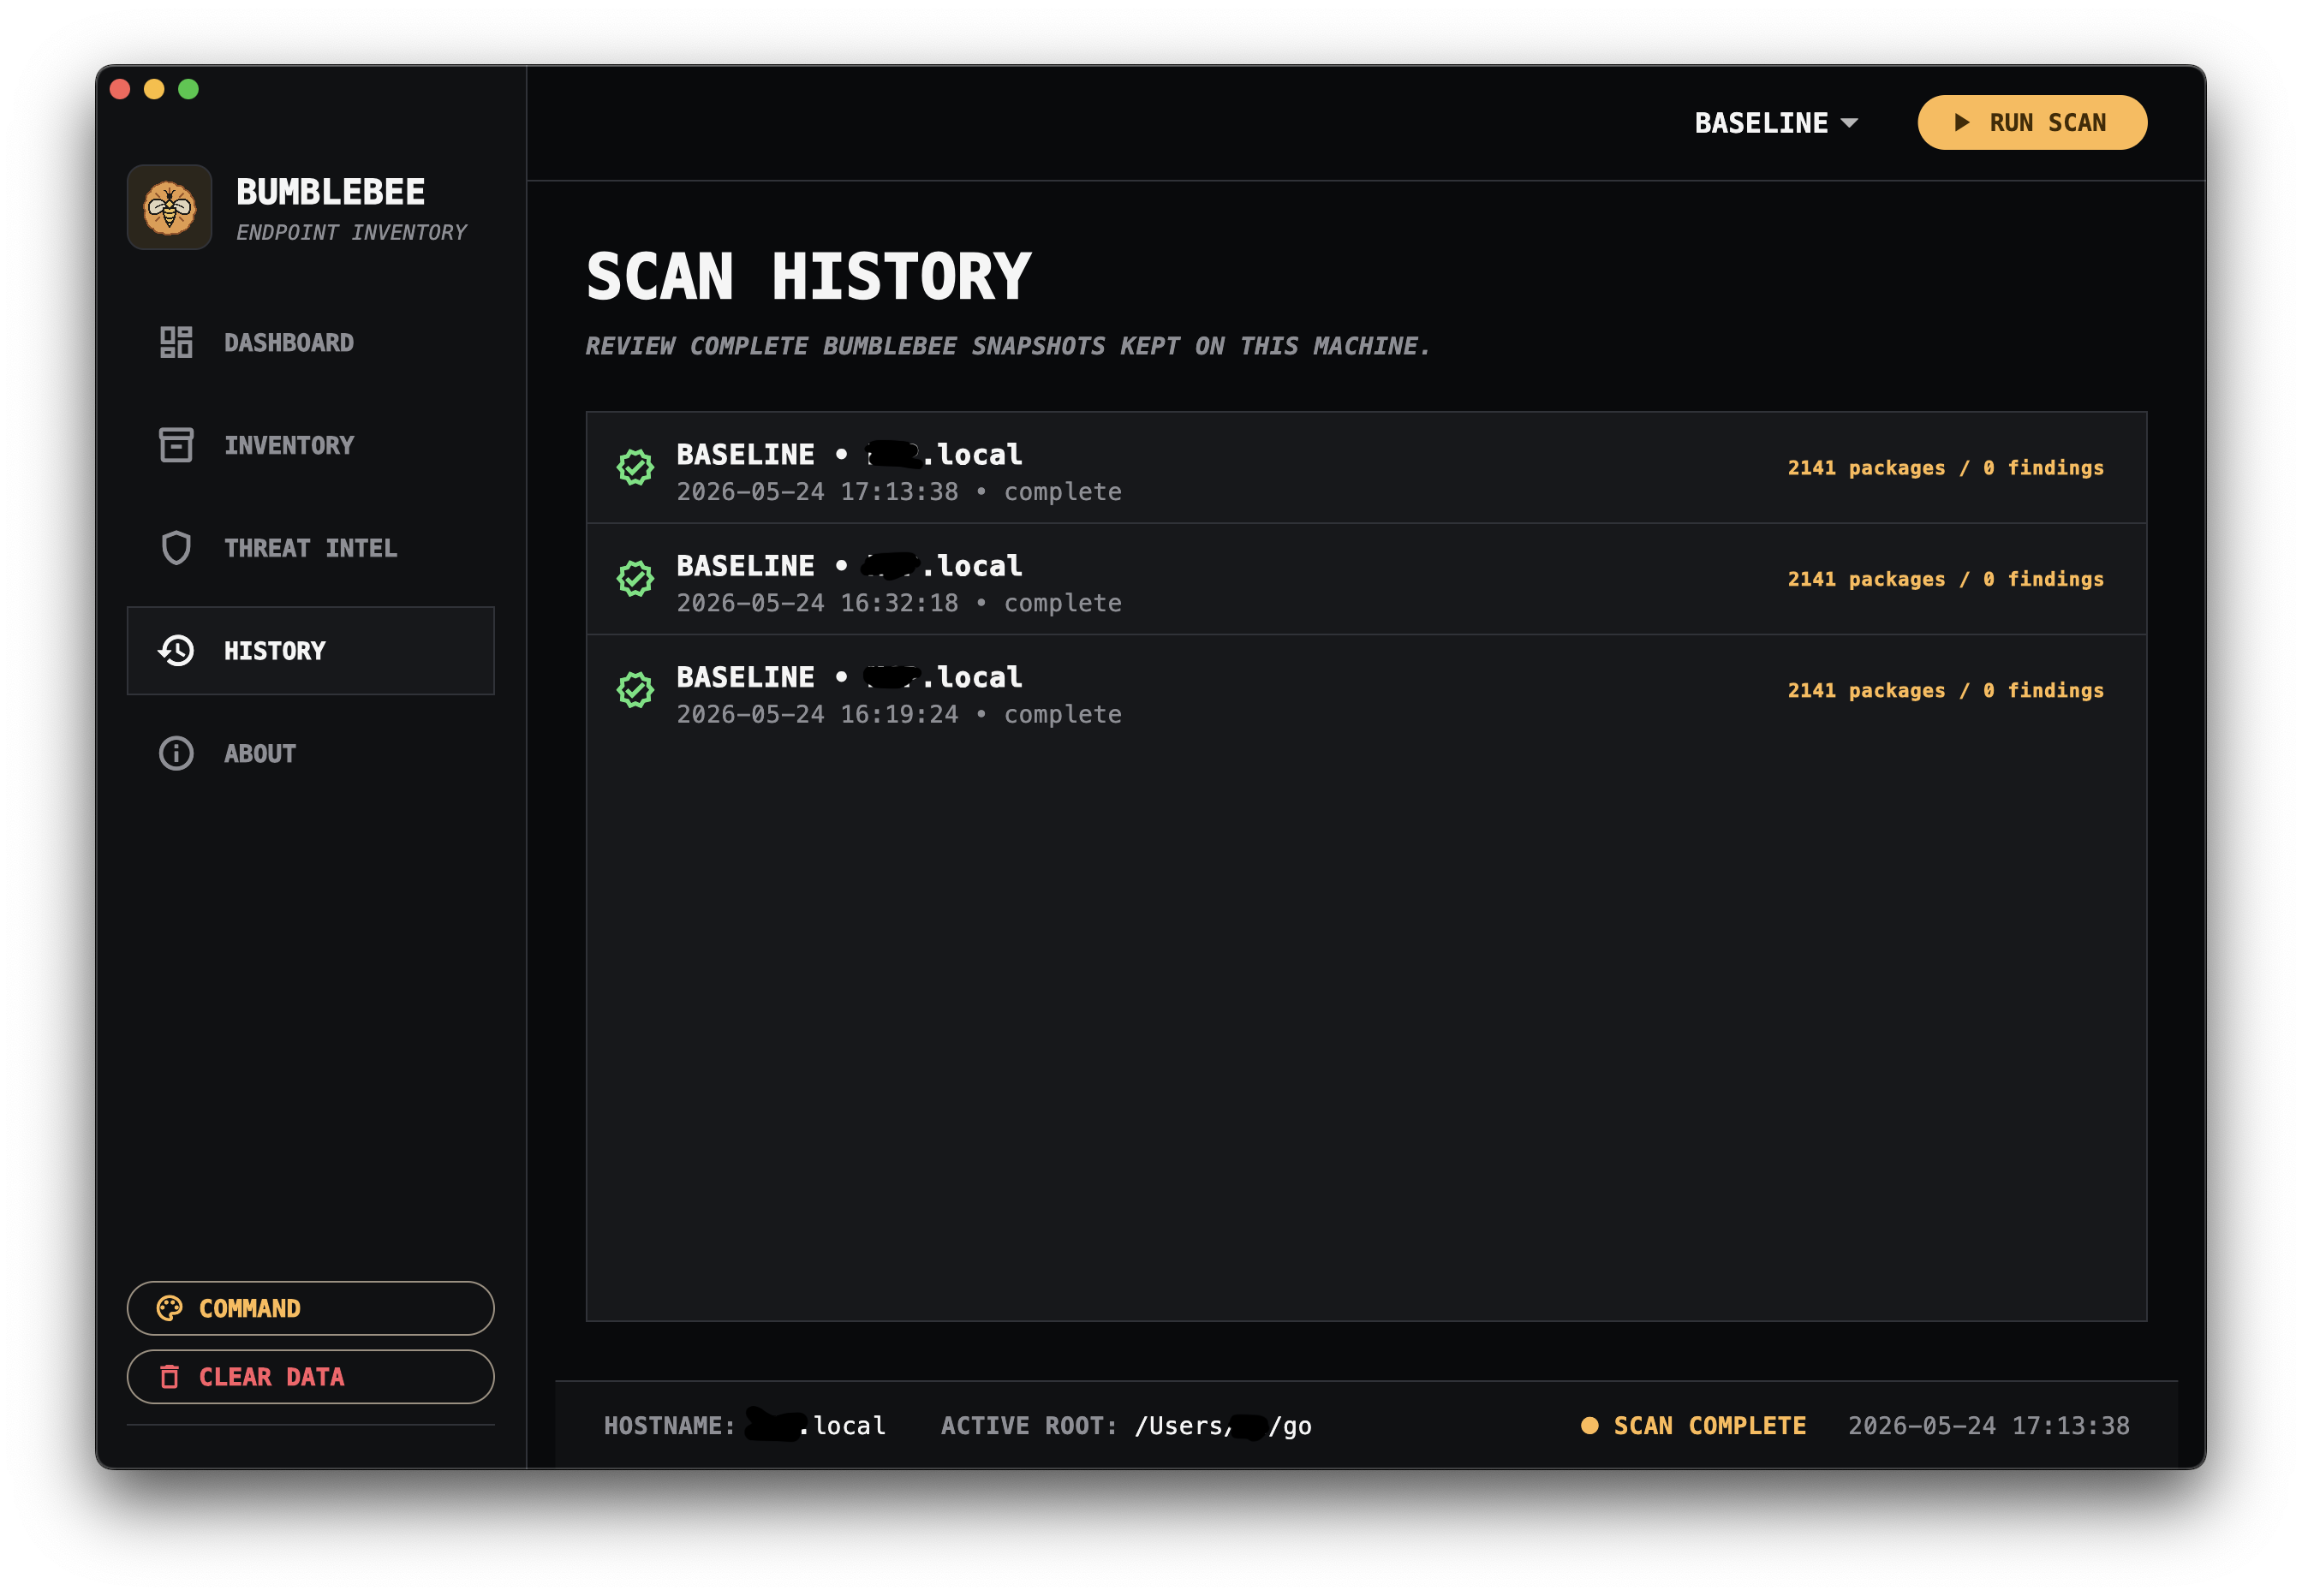Open the About page

[311, 753]
